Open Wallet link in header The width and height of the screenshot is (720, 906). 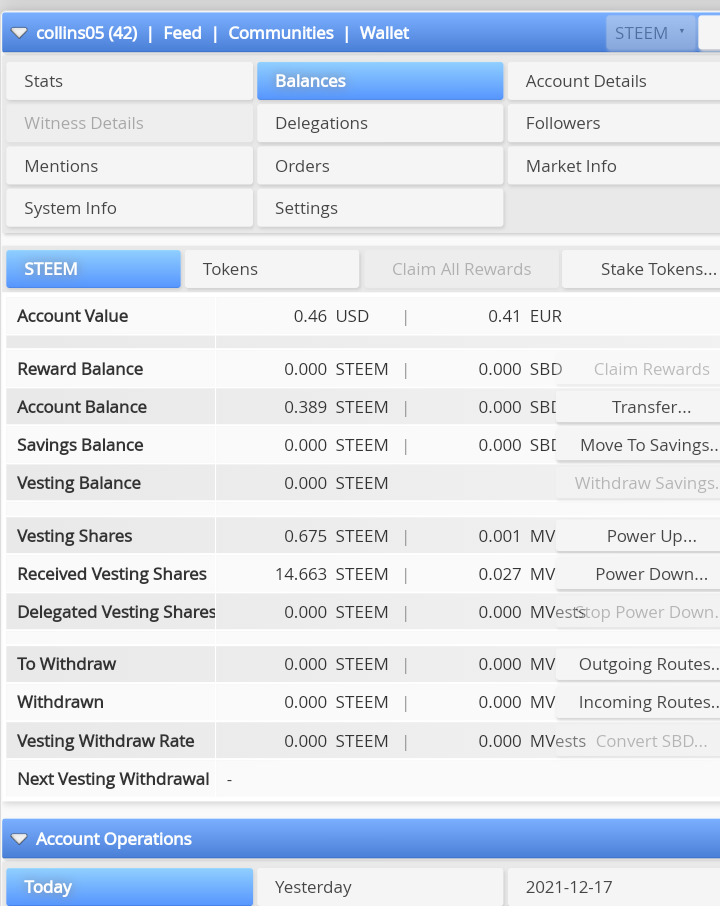(384, 33)
